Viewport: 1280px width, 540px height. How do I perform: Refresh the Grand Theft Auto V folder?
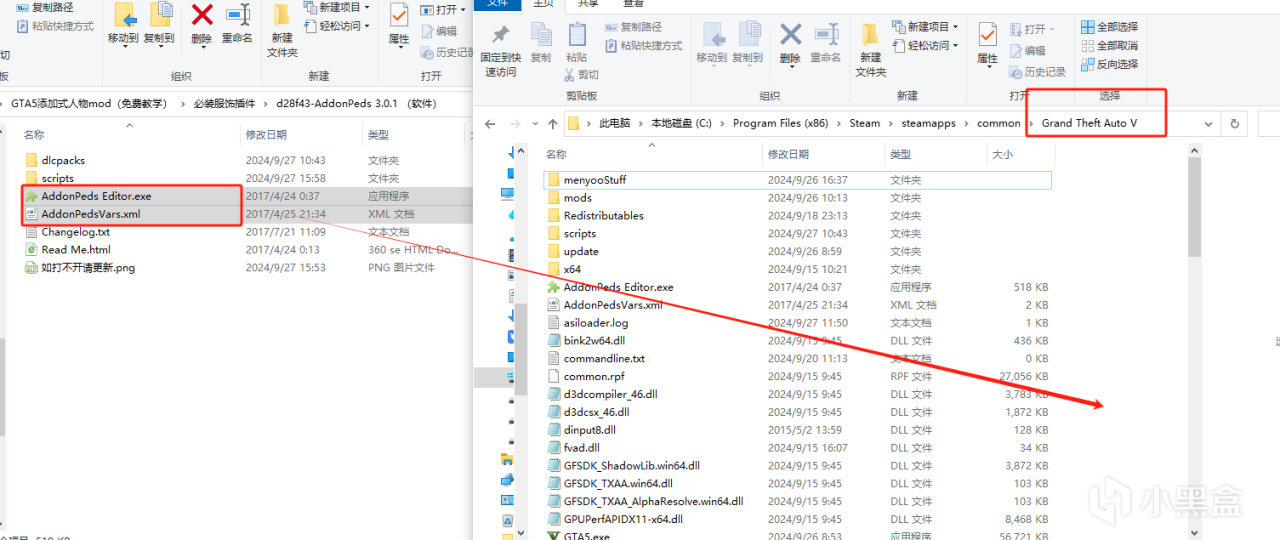point(1235,124)
